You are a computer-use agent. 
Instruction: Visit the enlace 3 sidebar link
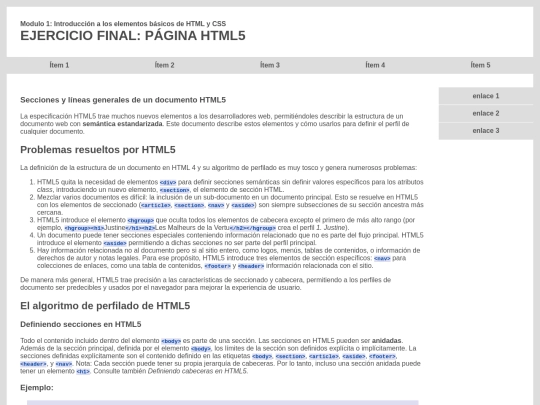[486, 131]
